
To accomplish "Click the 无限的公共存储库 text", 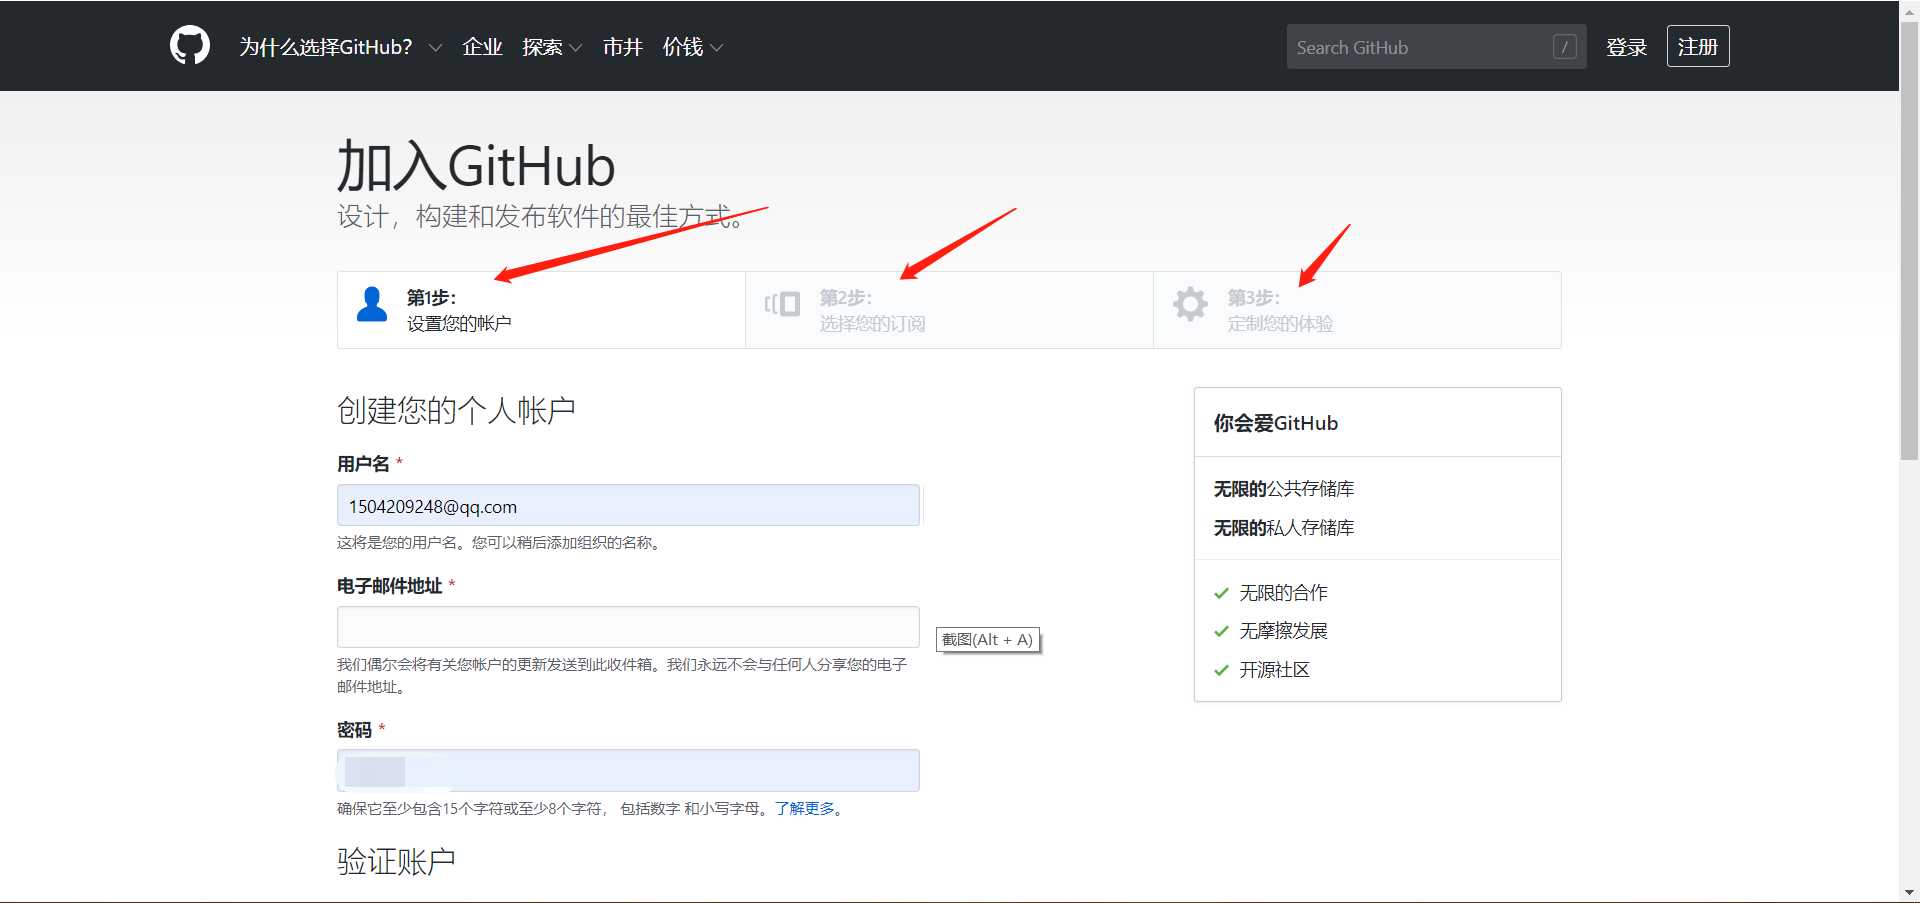I will pyautogui.click(x=1284, y=489).
